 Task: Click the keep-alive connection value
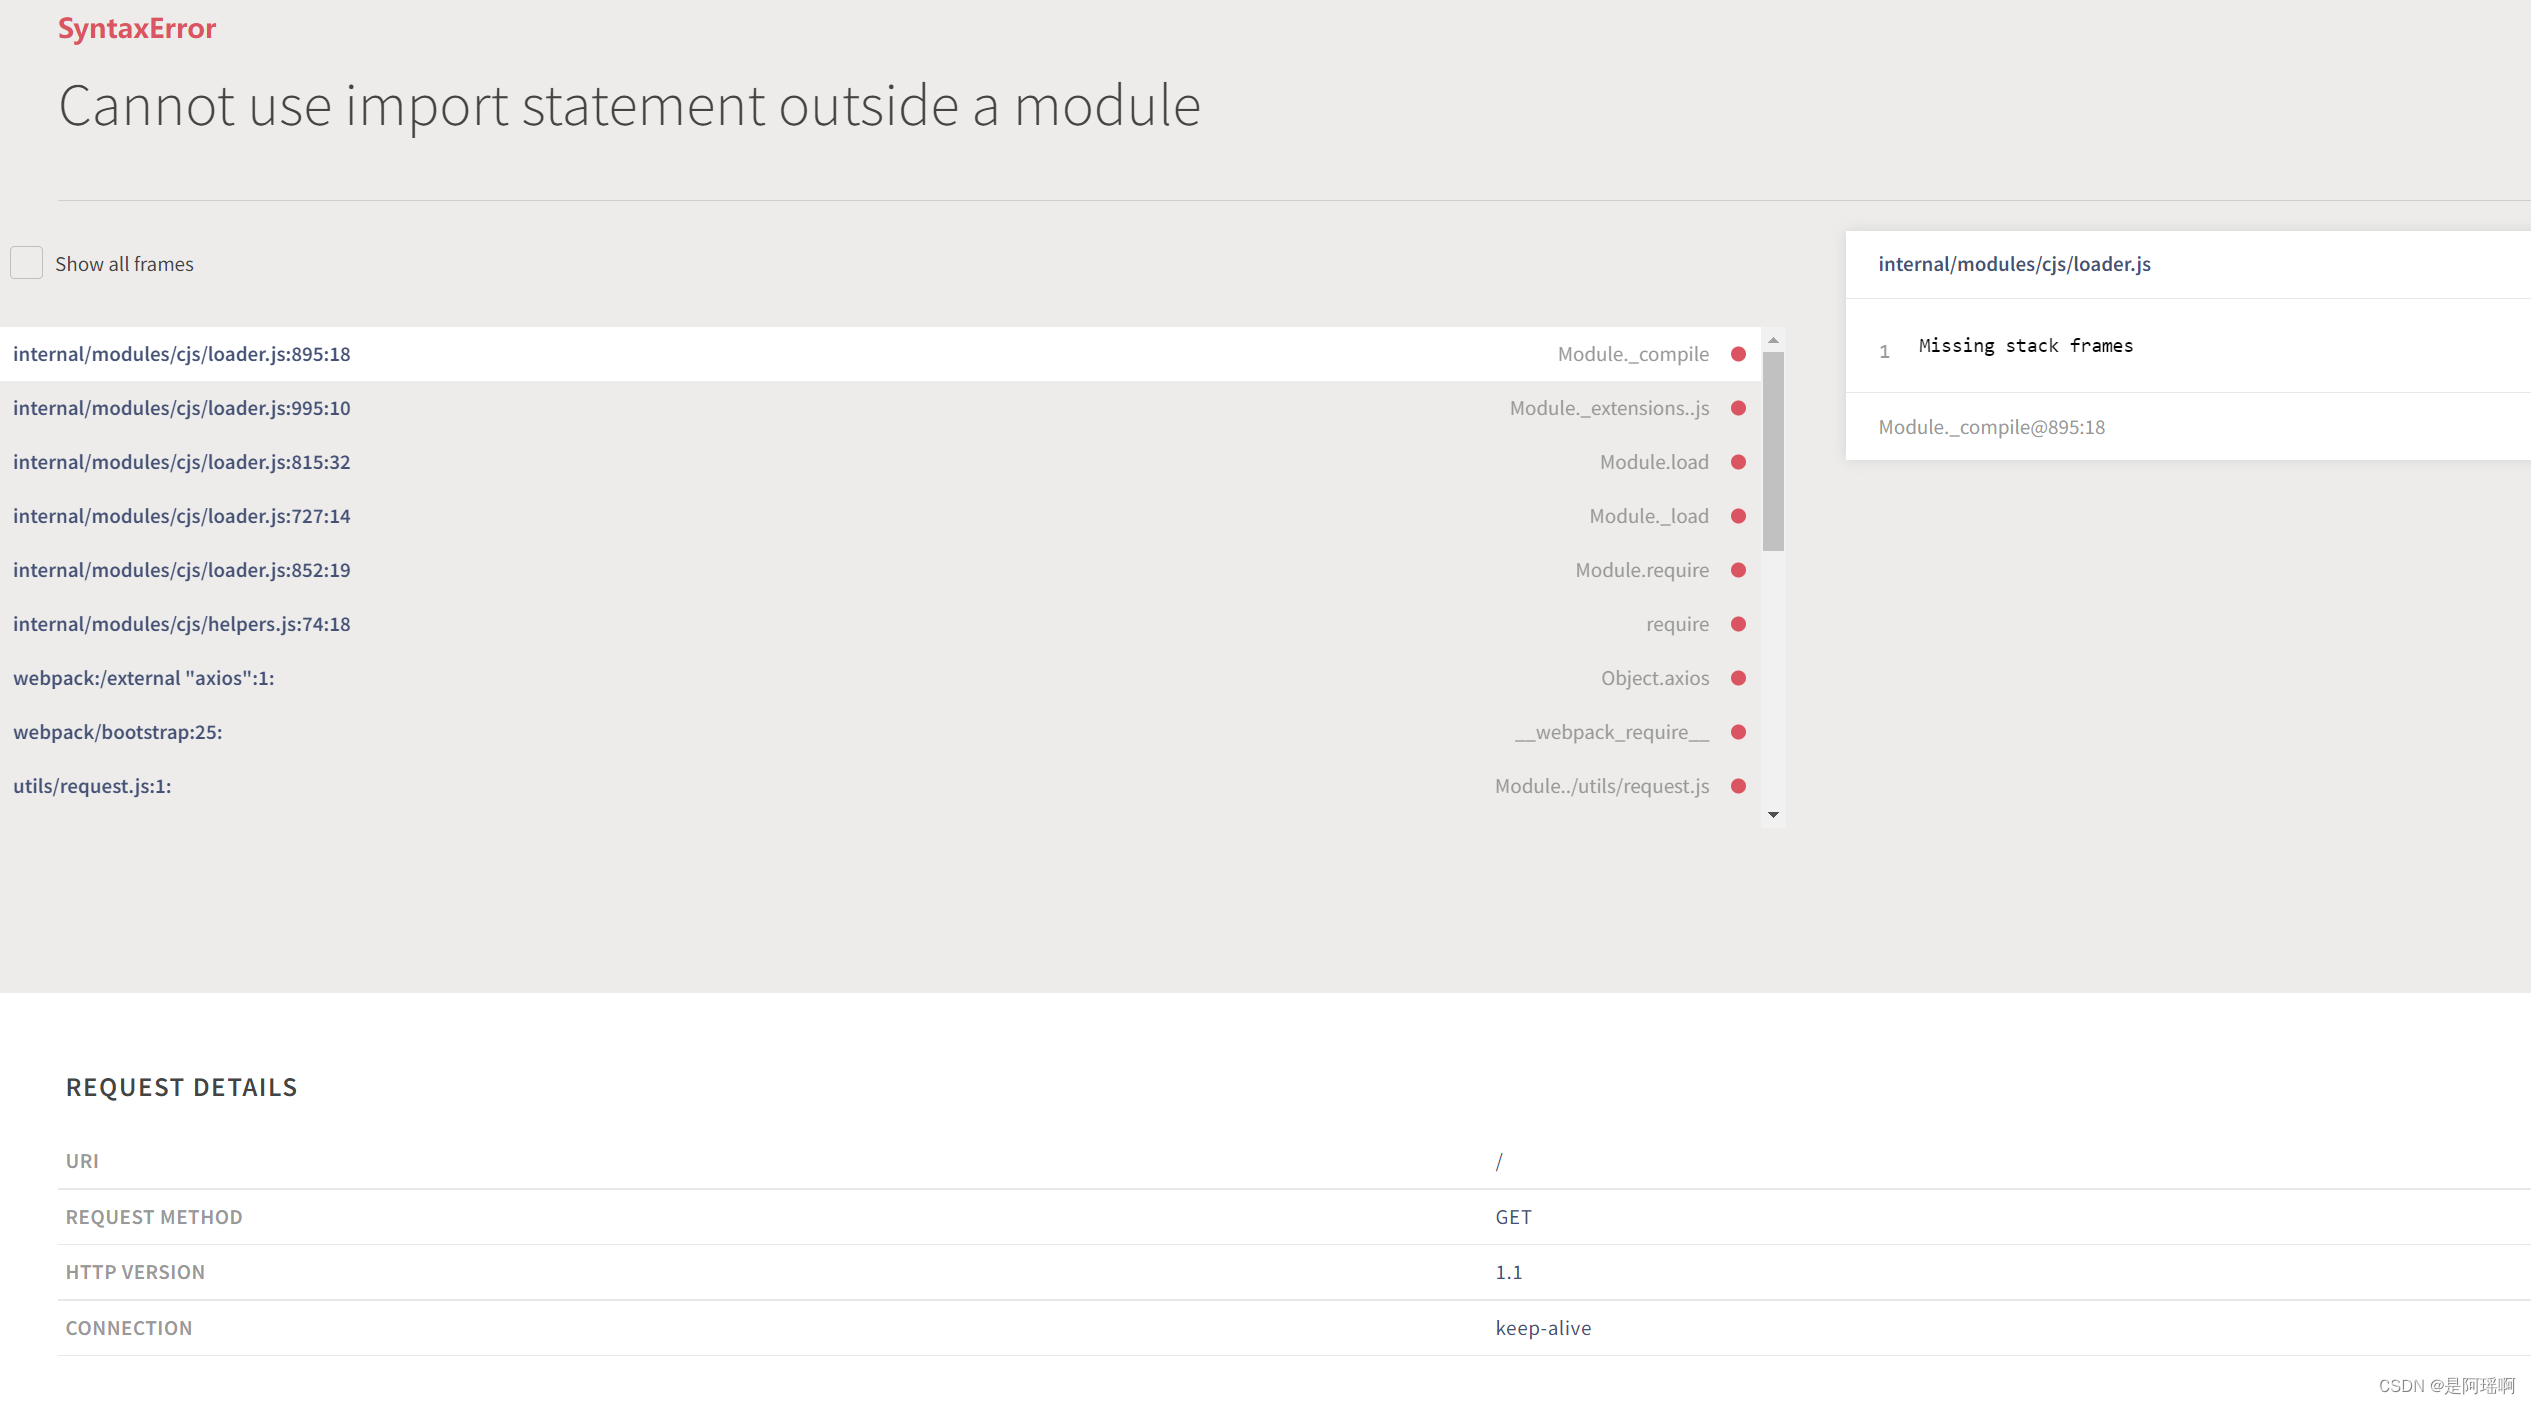click(x=1543, y=1328)
